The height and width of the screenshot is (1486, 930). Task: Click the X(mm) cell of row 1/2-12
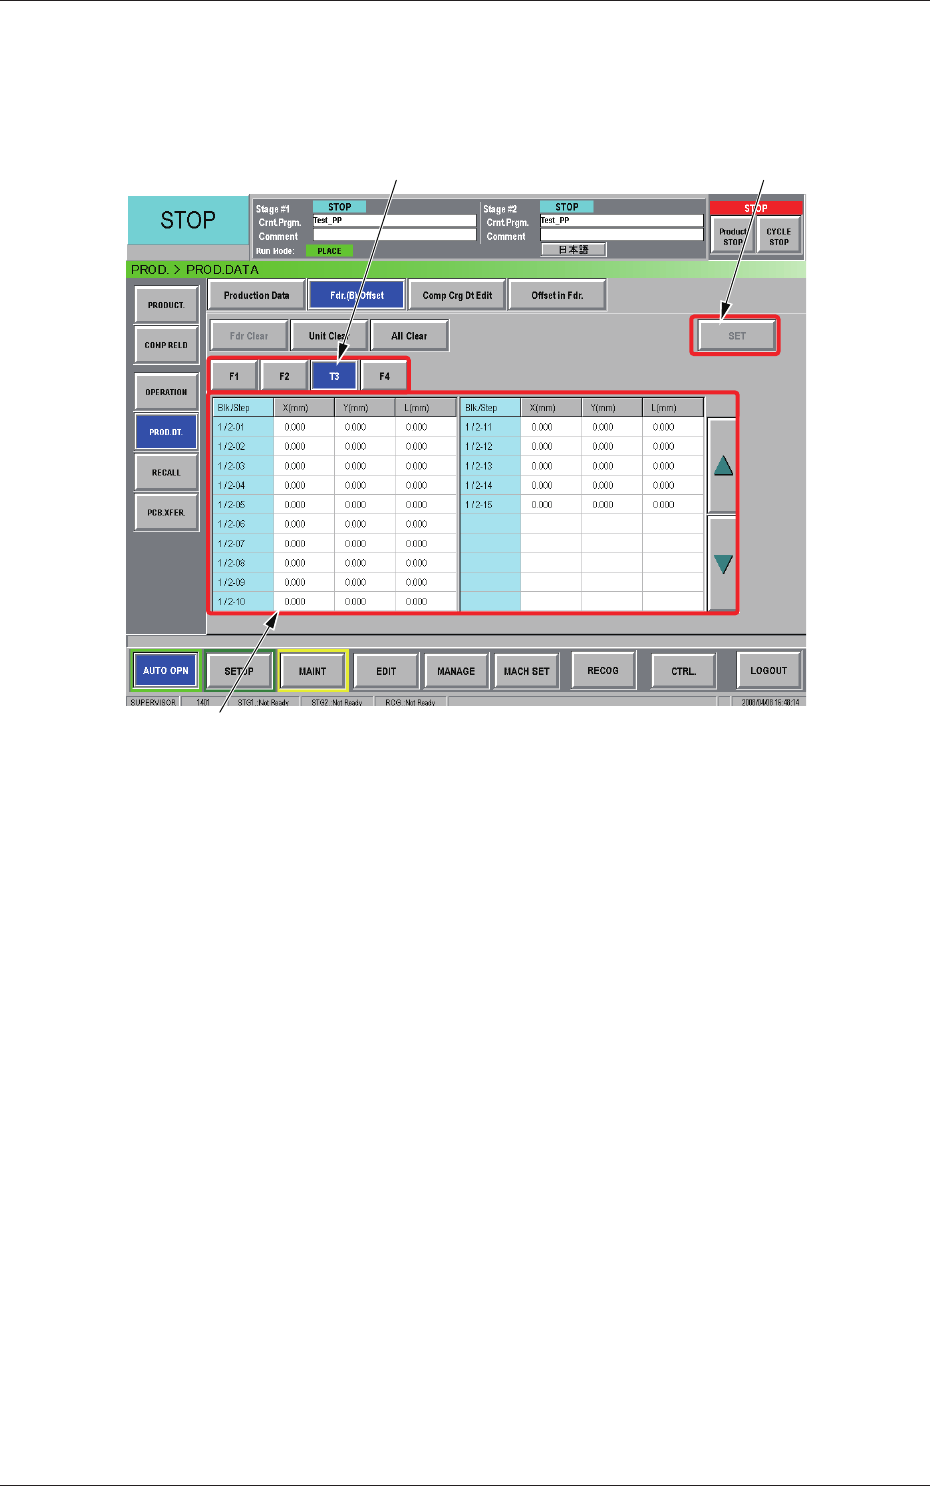click(551, 447)
